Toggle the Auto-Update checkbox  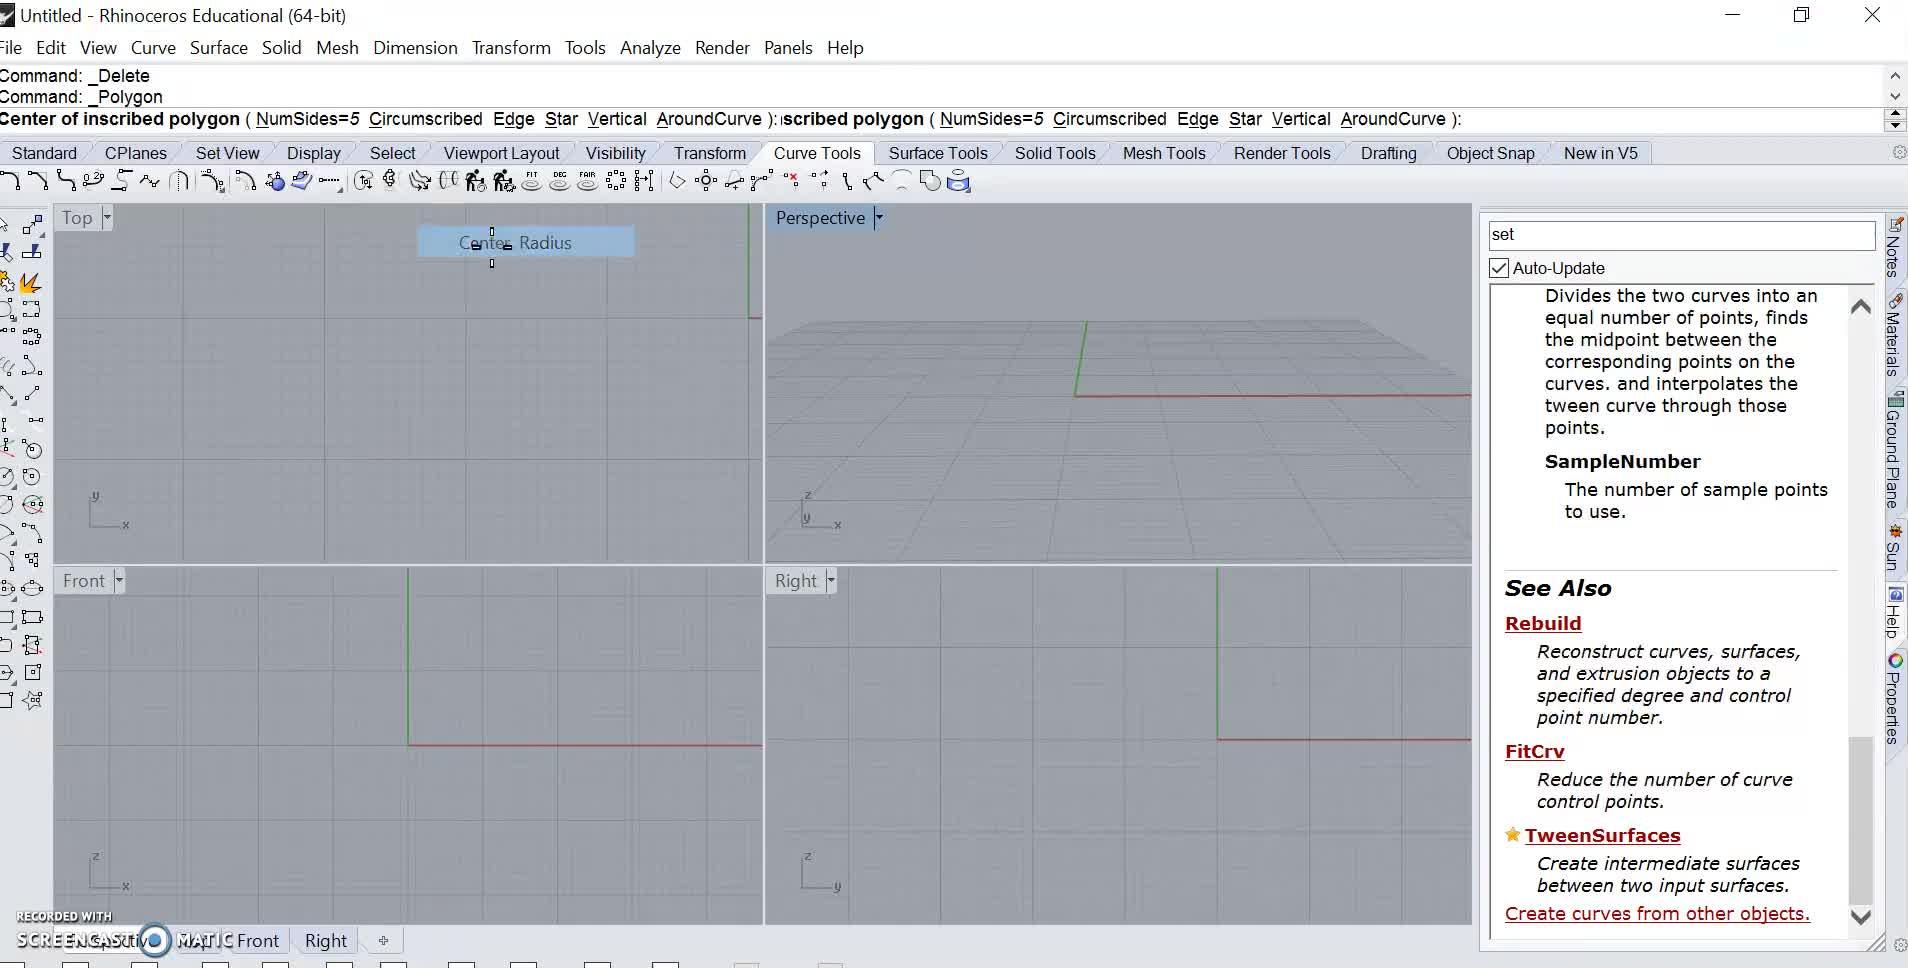pos(1499,268)
